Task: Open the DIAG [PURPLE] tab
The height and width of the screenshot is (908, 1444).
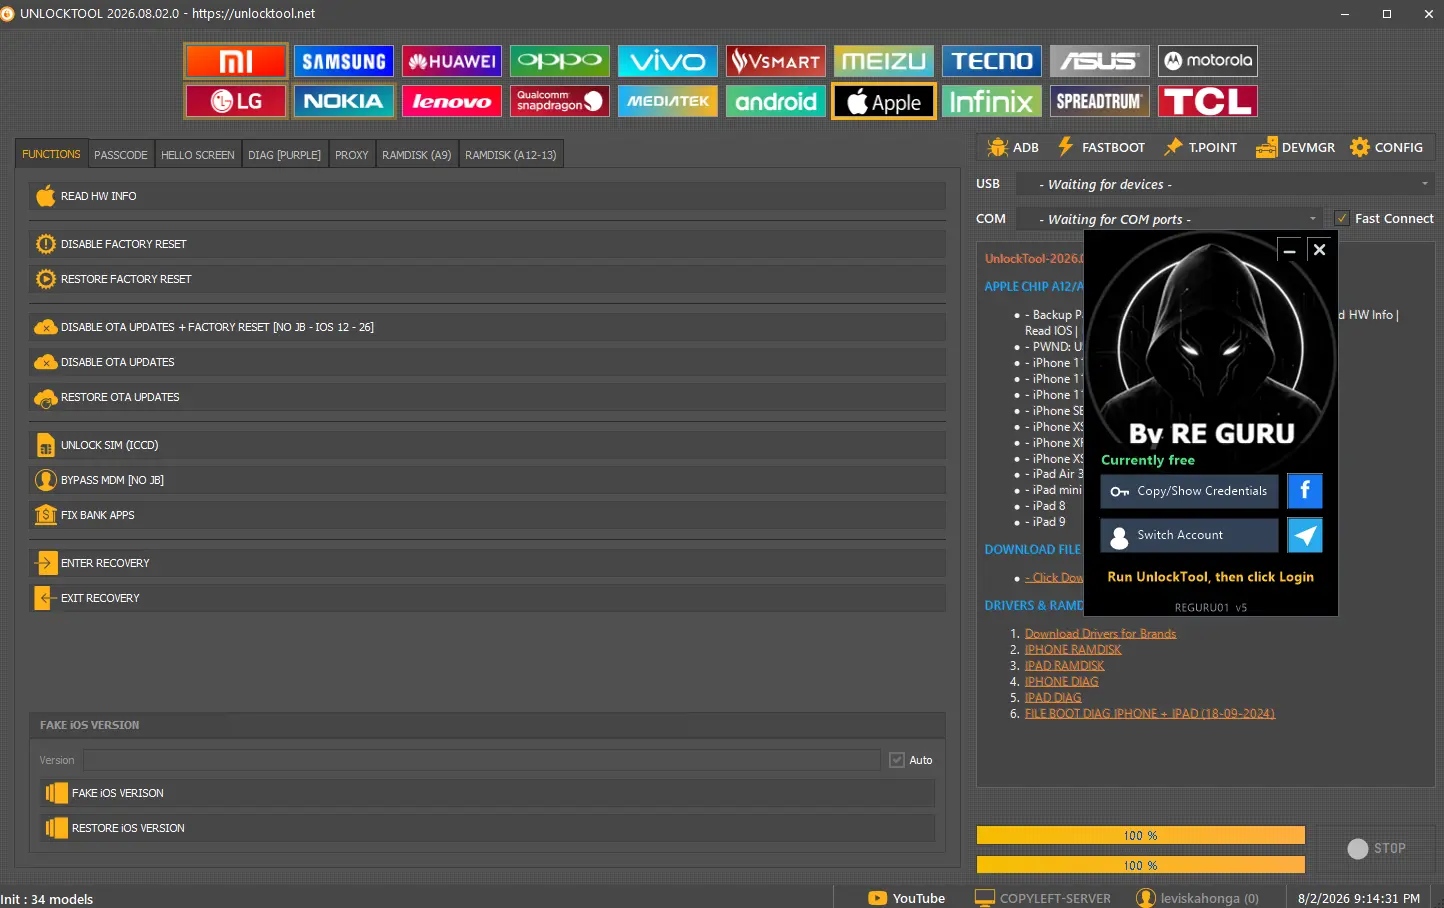Action: (x=285, y=155)
